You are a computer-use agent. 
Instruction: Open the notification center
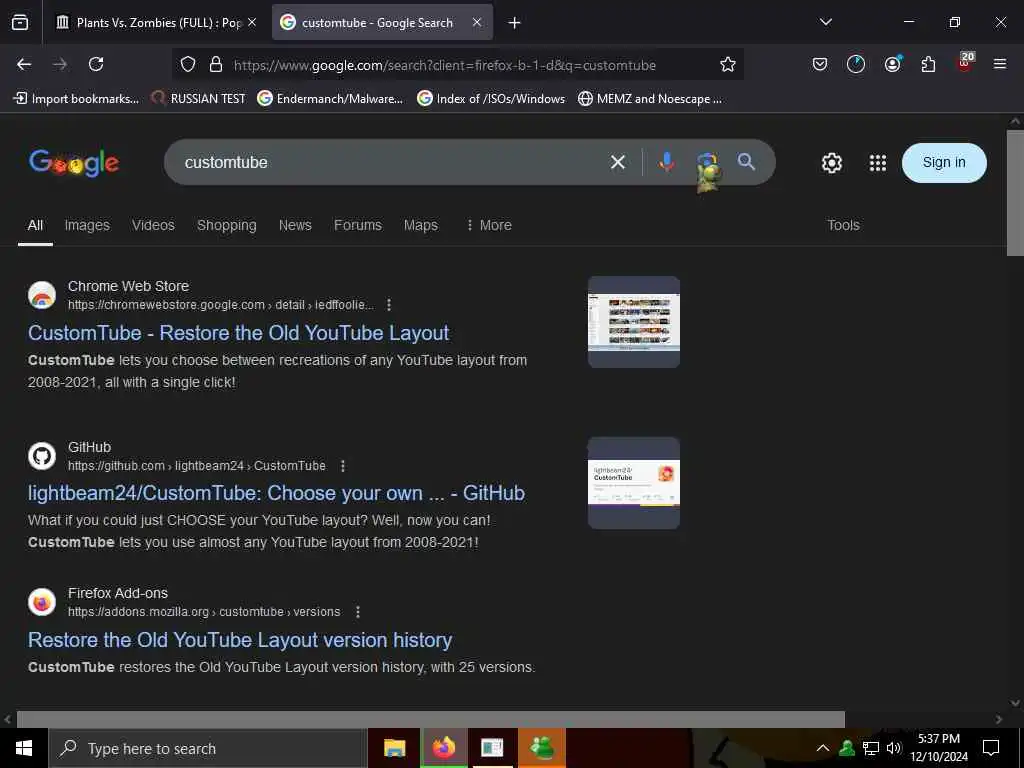click(x=991, y=748)
